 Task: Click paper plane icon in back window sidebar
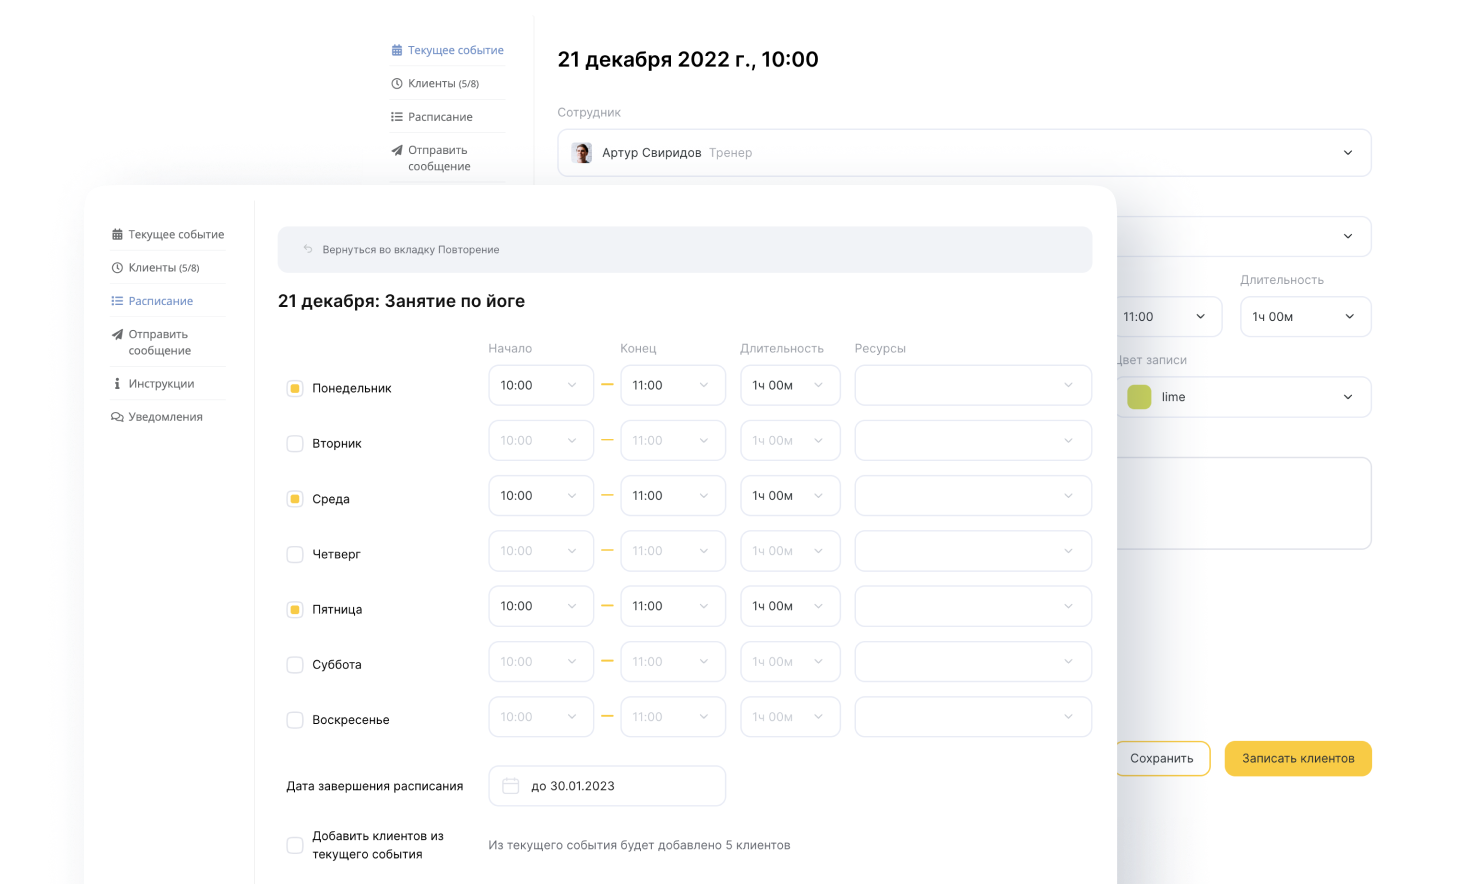click(x=397, y=150)
